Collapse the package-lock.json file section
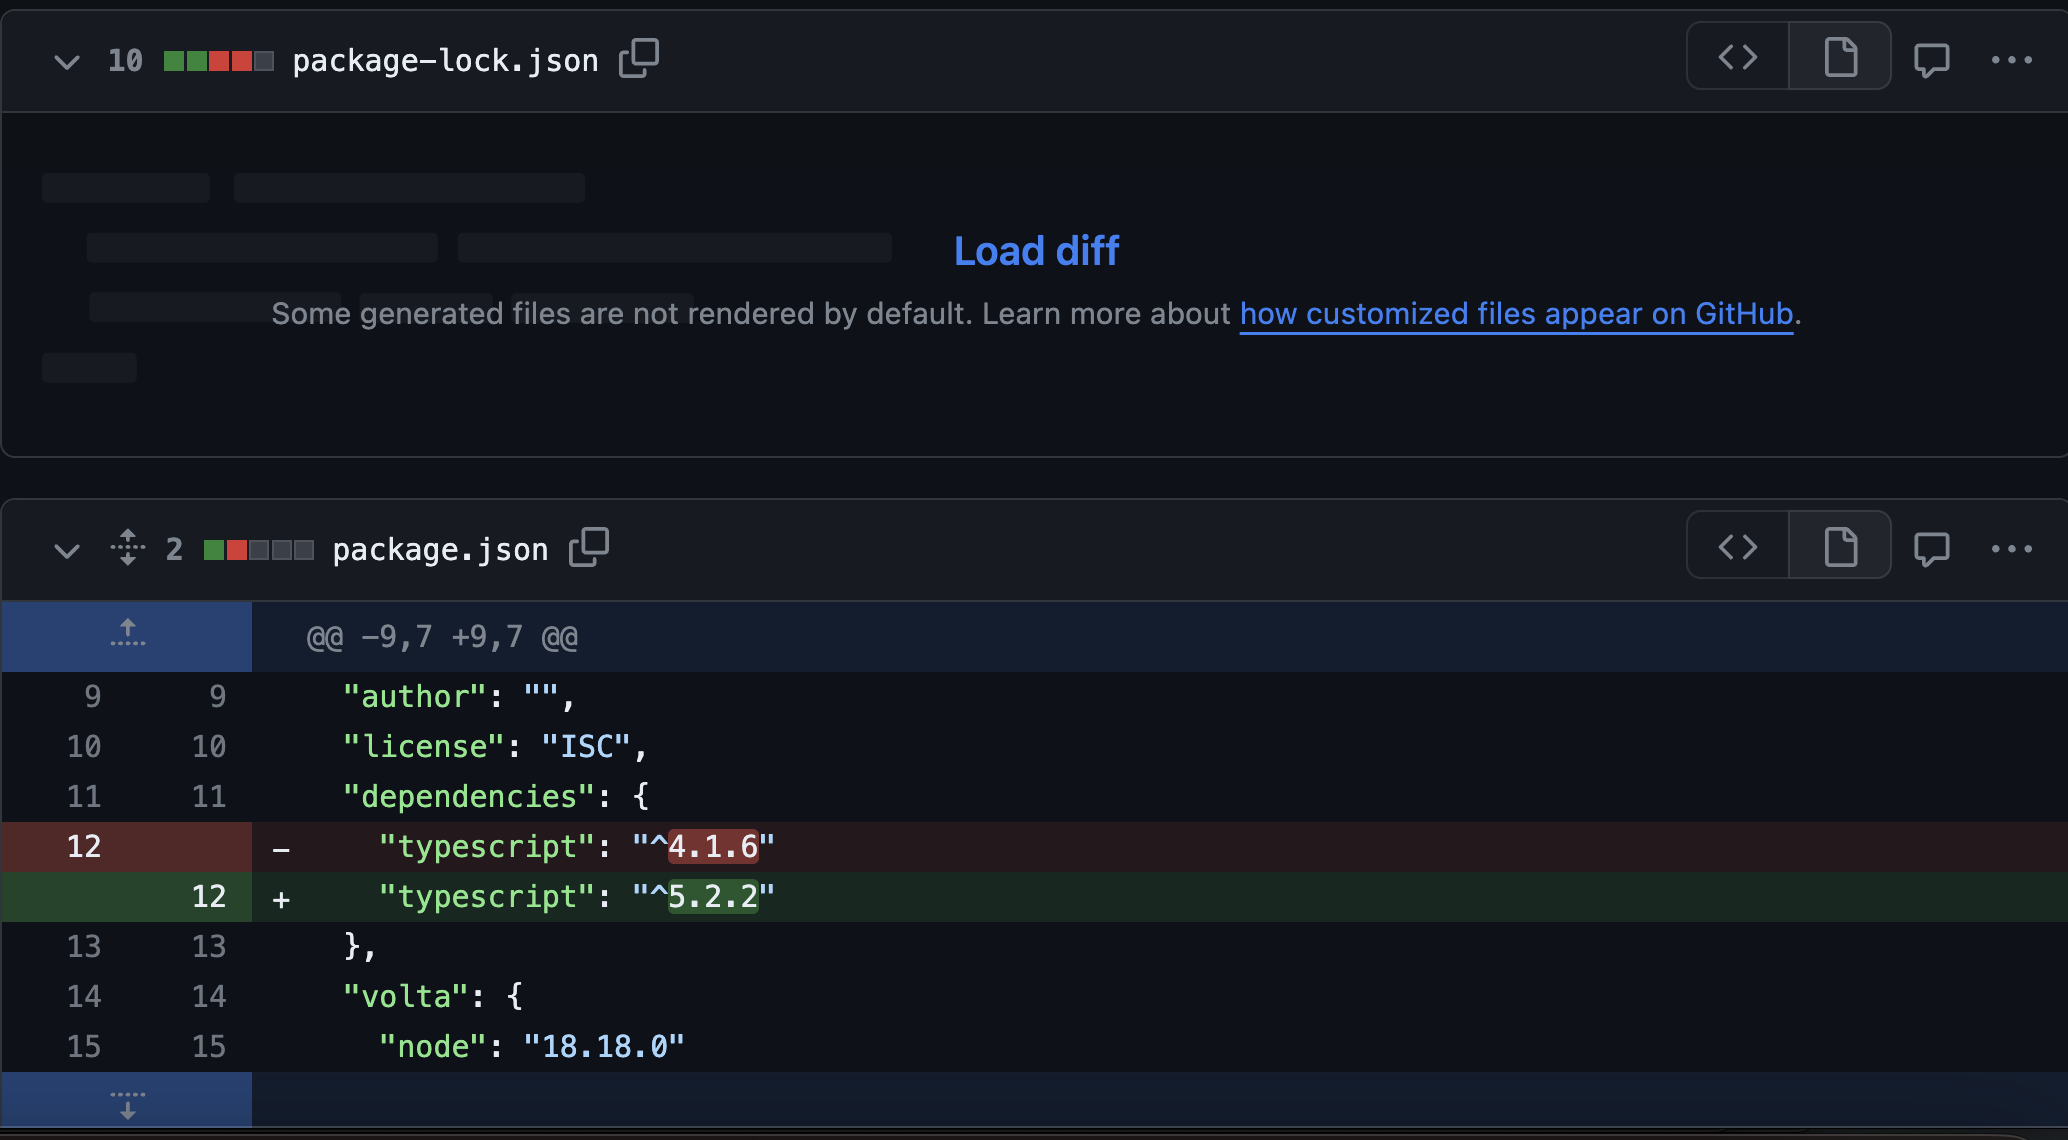Image resolution: width=2068 pixels, height=1140 pixels. (x=67, y=62)
